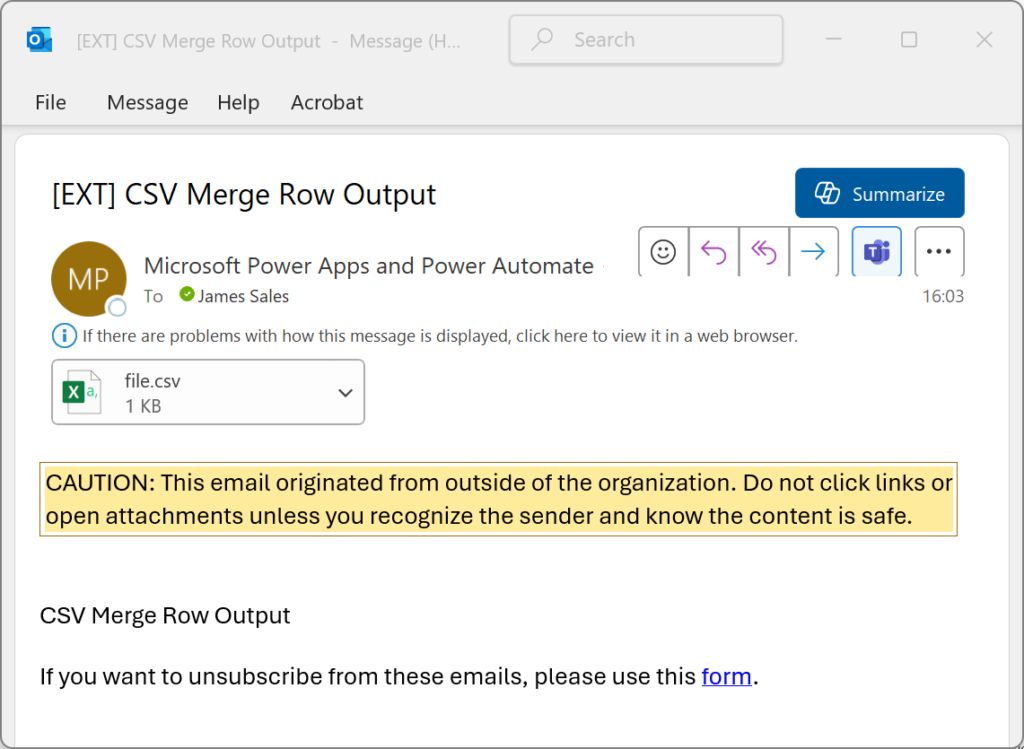Open the More actions ellipsis menu
This screenshot has width=1024, height=749.
pos(939,252)
